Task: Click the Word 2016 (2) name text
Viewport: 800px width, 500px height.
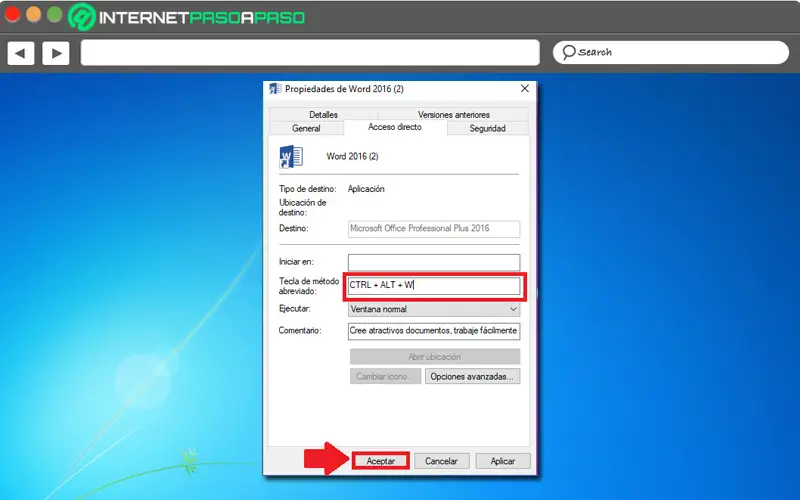Action: [353, 156]
